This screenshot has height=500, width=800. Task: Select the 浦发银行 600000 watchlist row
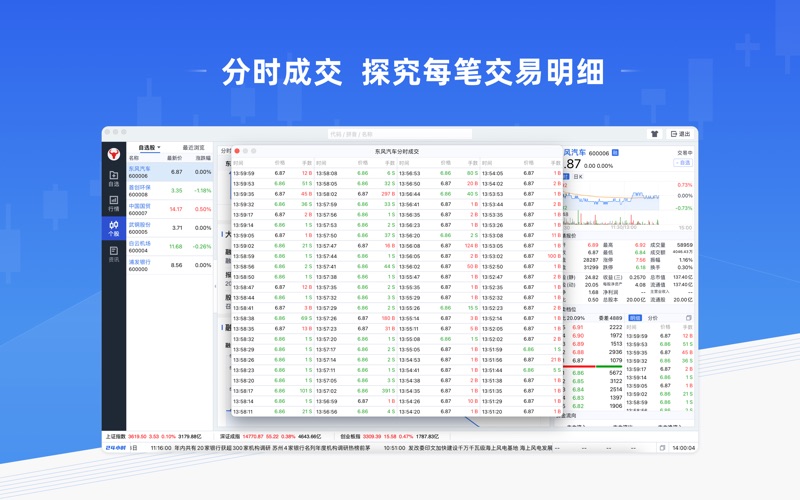coord(169,265)
